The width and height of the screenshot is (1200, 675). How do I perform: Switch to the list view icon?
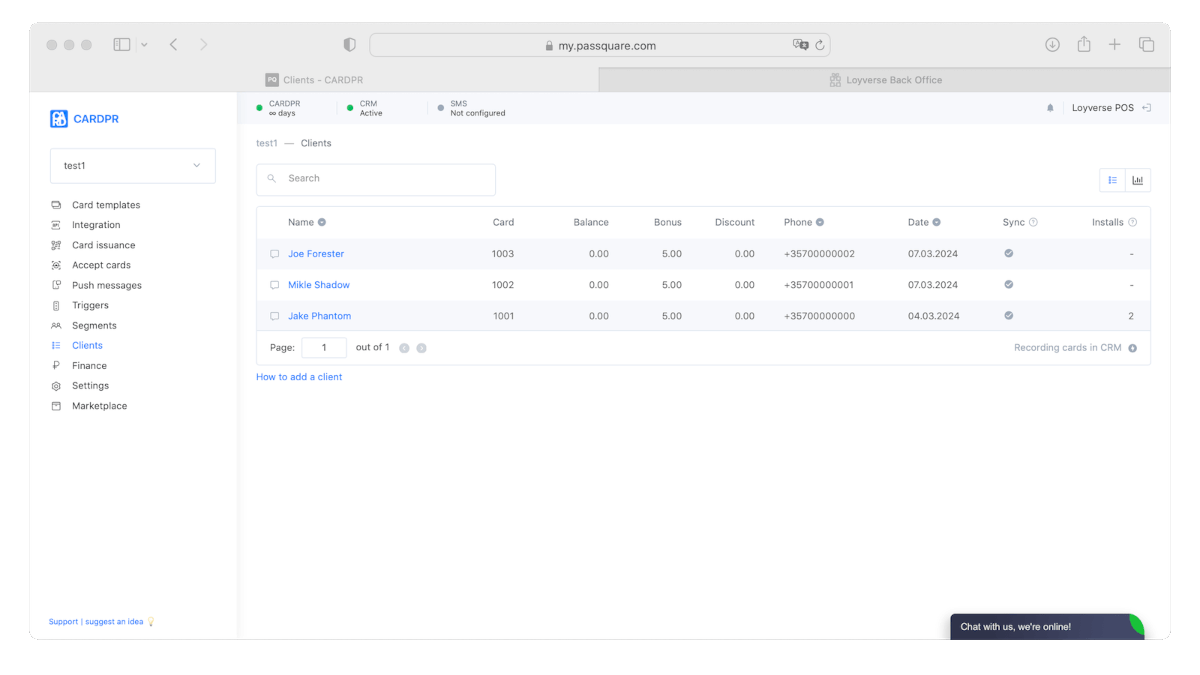pos(1112,180)
